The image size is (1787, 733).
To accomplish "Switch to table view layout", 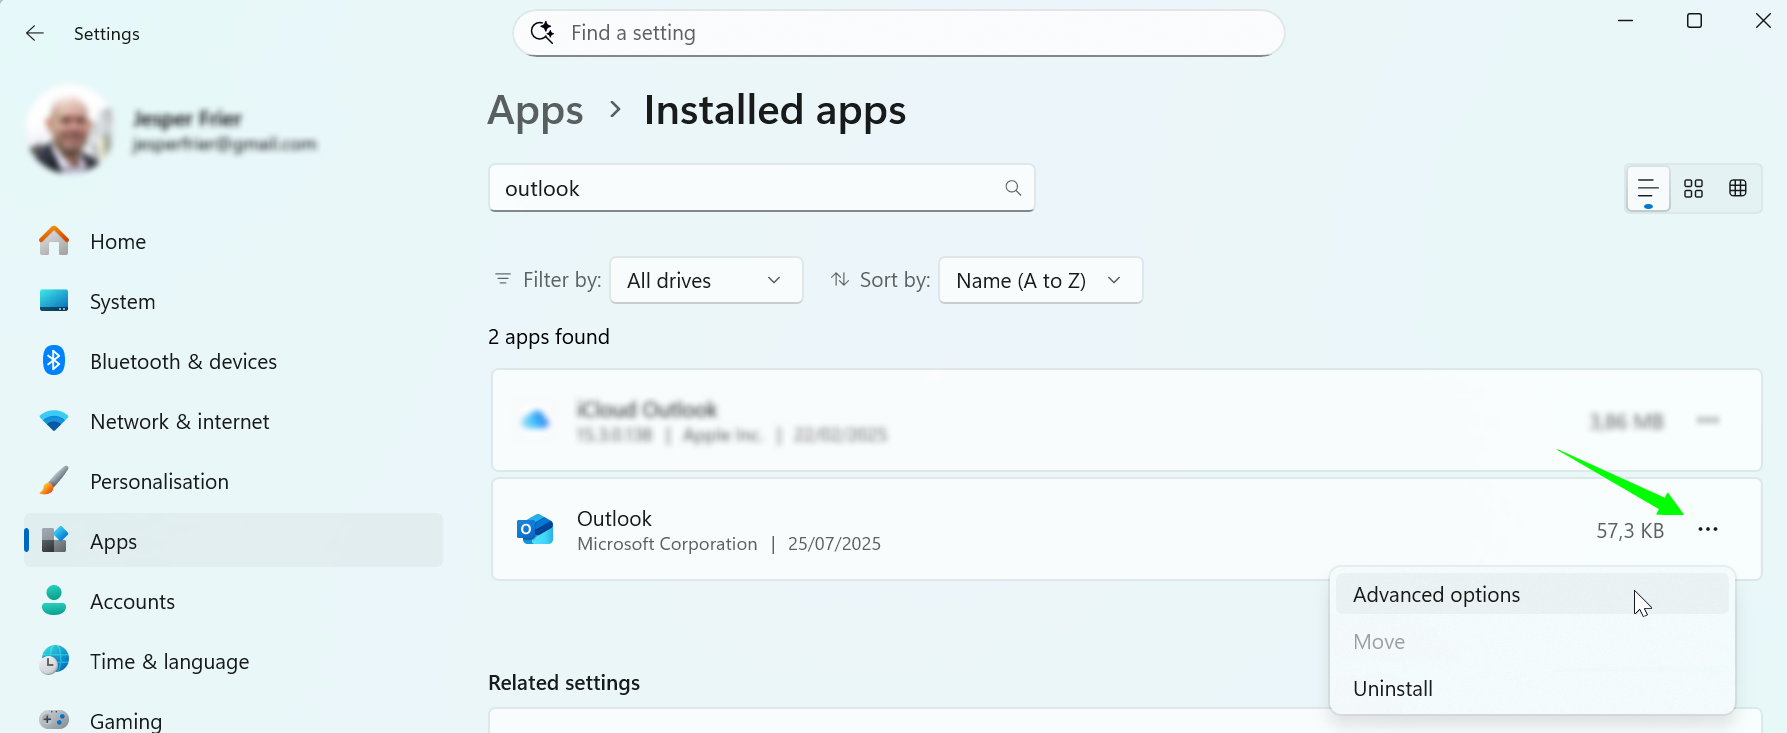I will coord(1738,188).
